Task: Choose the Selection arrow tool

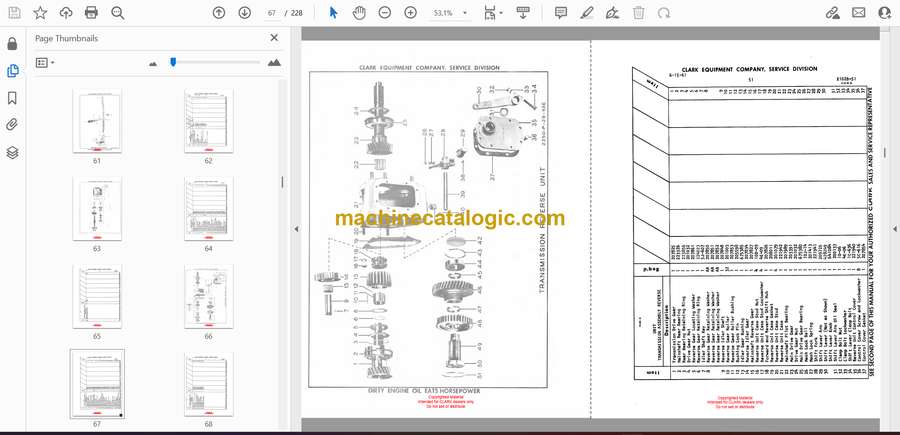Action: click(x=333, y=13)
